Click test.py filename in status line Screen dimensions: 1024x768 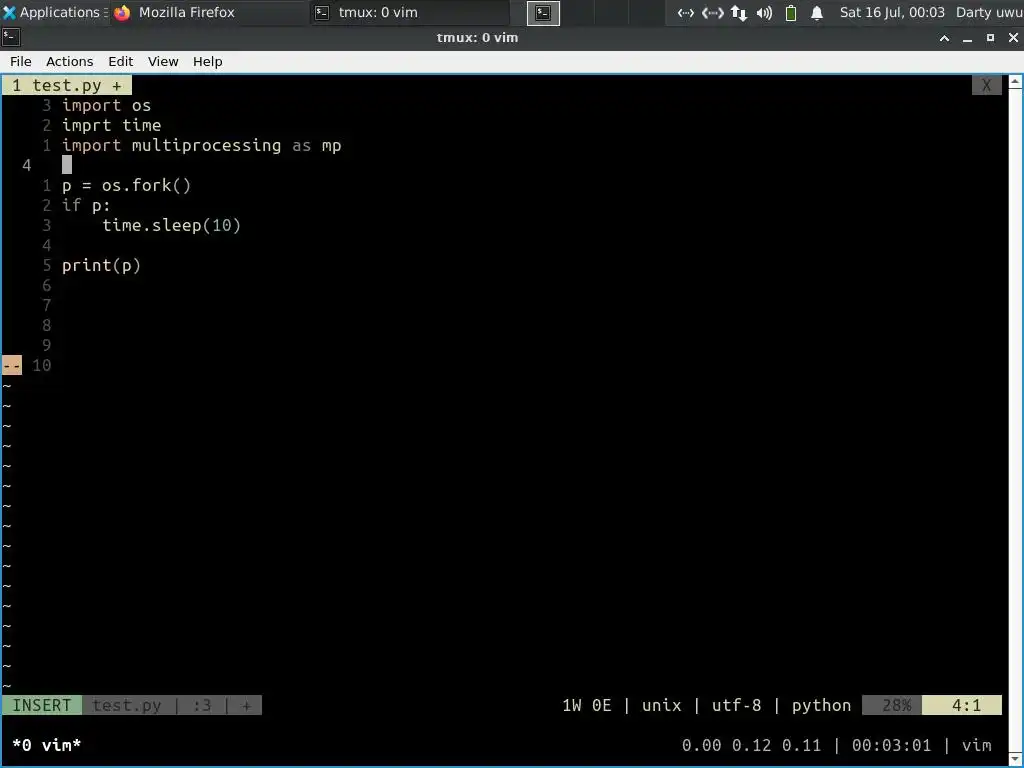pos(127,705)
